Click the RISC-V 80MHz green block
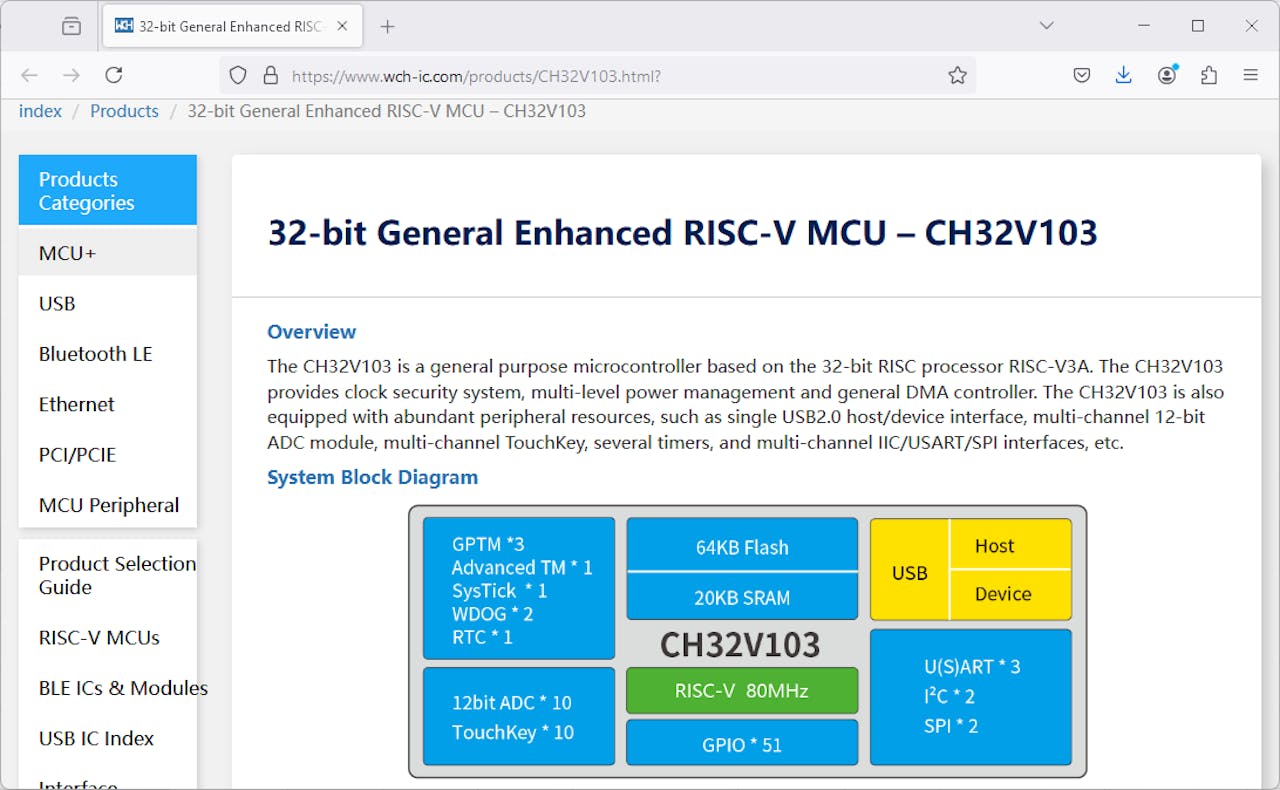 coord(742,690)
